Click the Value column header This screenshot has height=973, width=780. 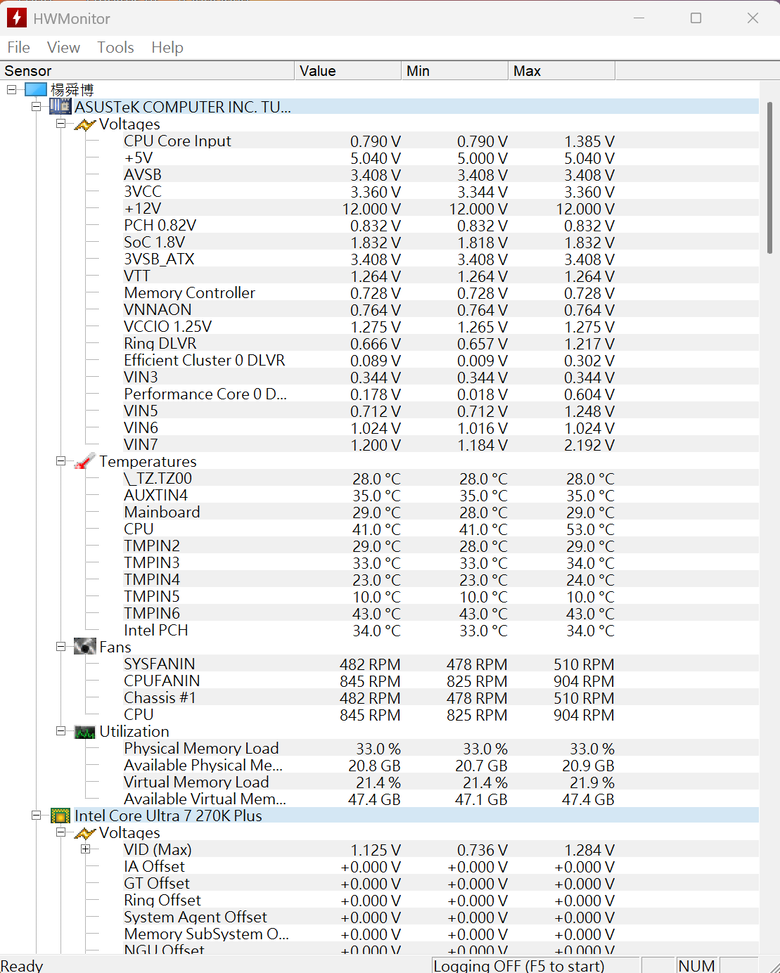pyautogui.click(x=347, y=71)
